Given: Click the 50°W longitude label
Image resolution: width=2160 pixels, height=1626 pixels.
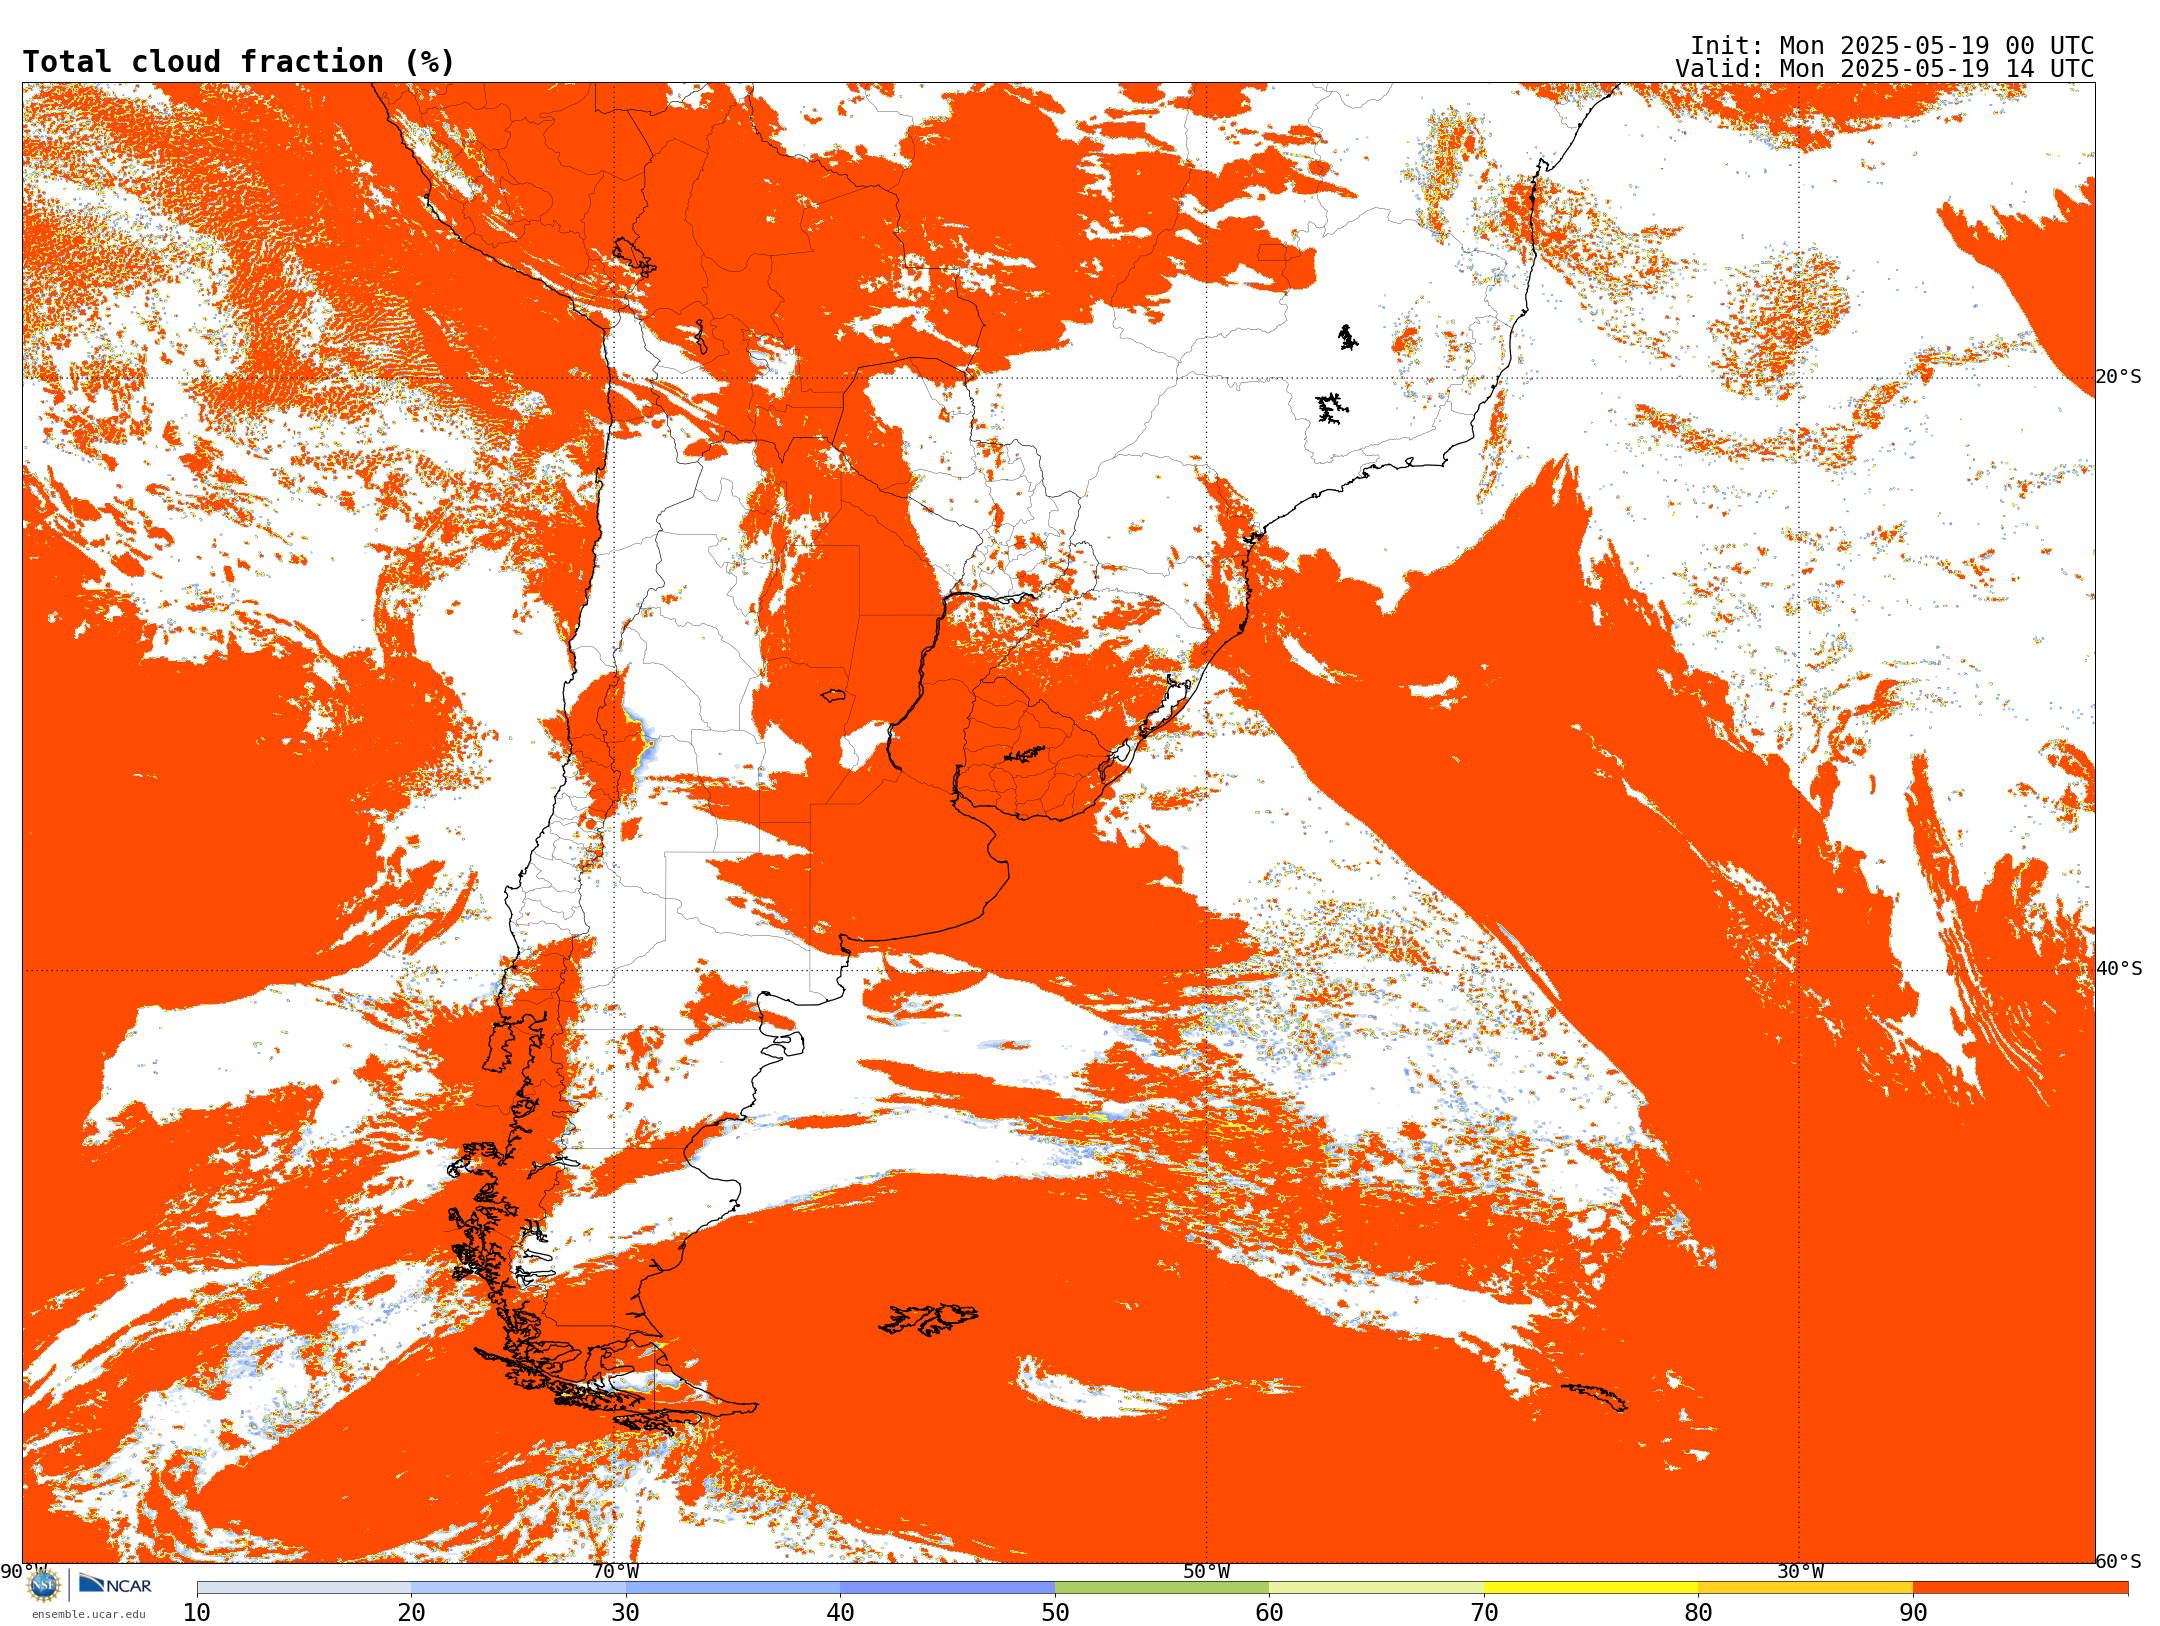Looking at the screenshot, I should 1207,1571.
